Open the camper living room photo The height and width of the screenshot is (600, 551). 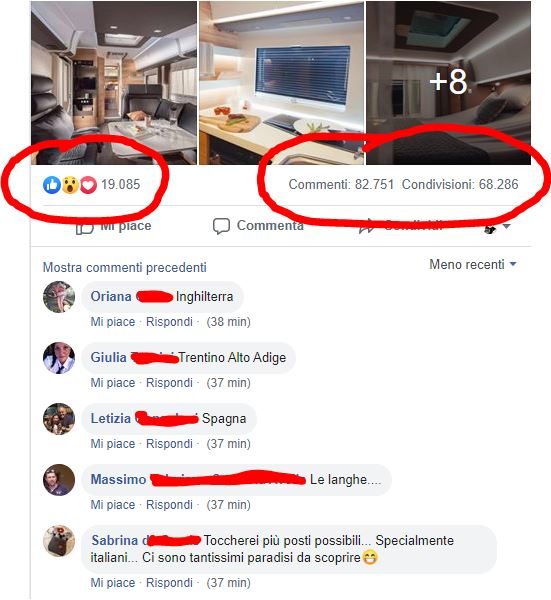114,83
